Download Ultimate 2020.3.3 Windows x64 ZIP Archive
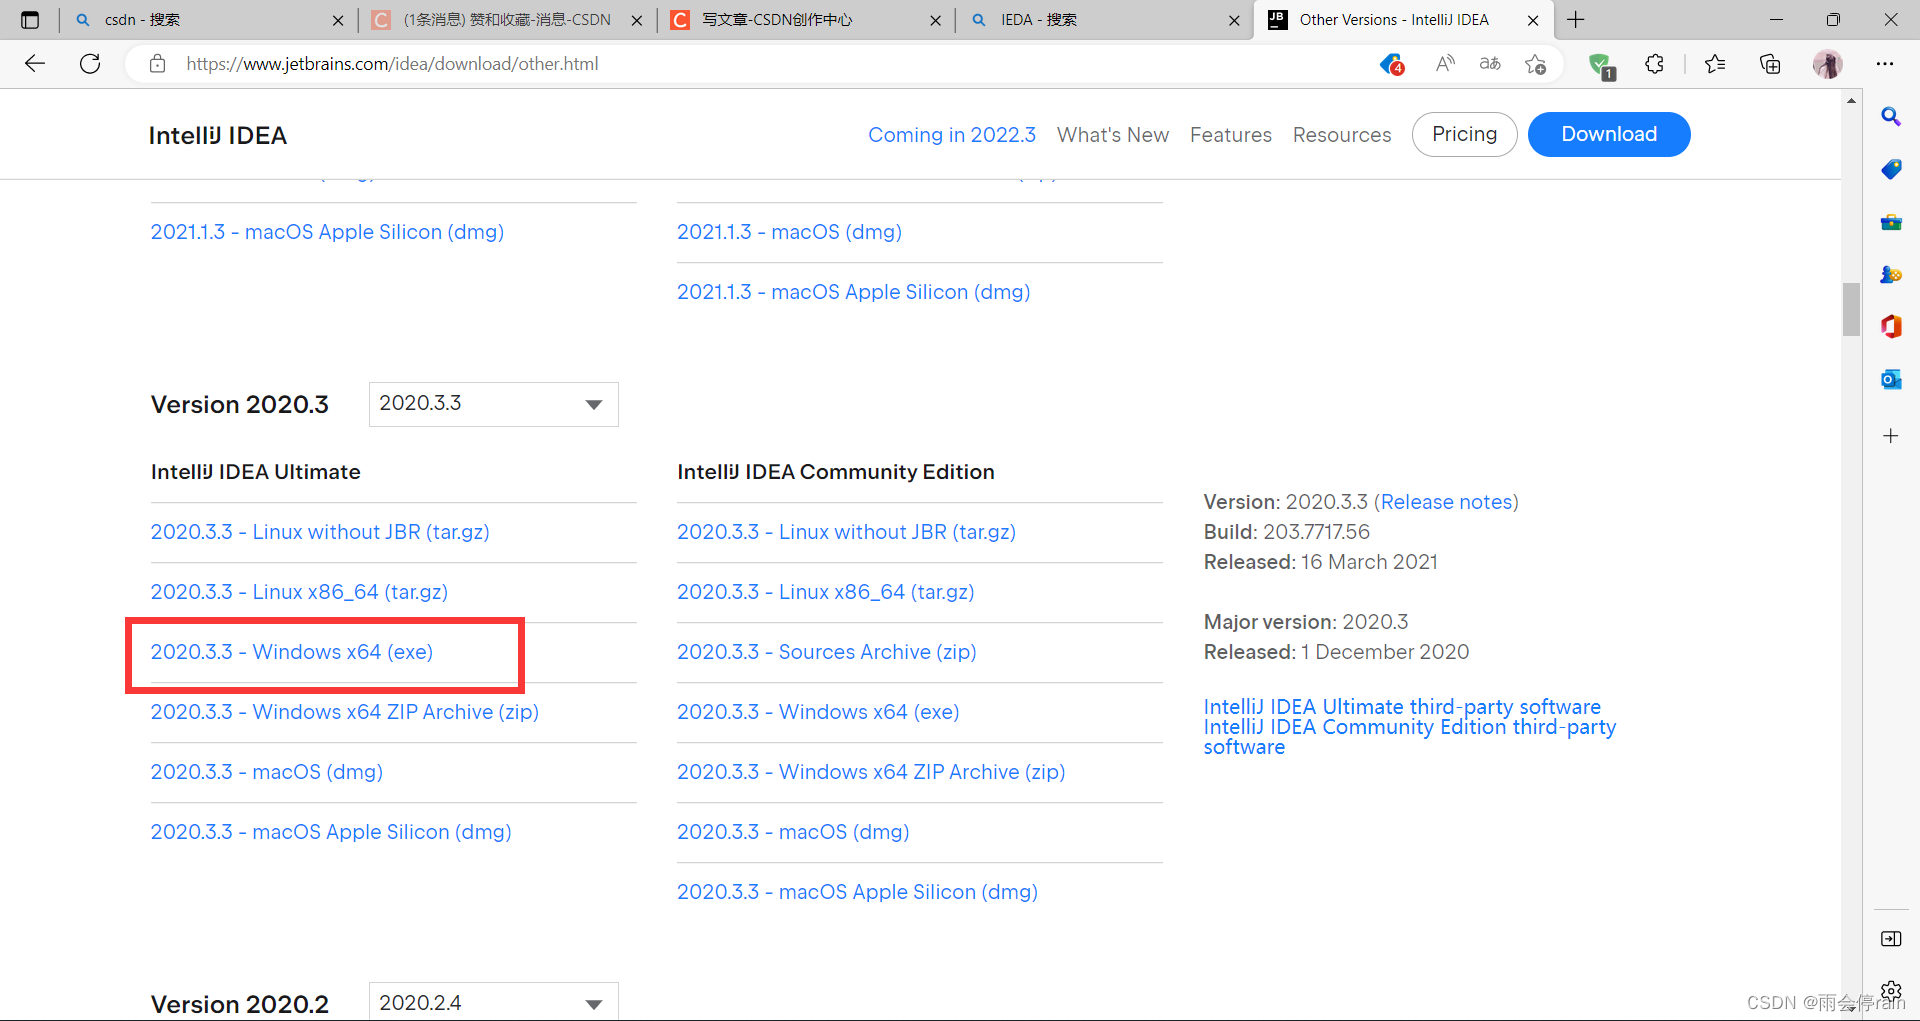Image resolution: width=1920 pixels, height=1021 pixels. pyautogui.click(x=345, y=712)
